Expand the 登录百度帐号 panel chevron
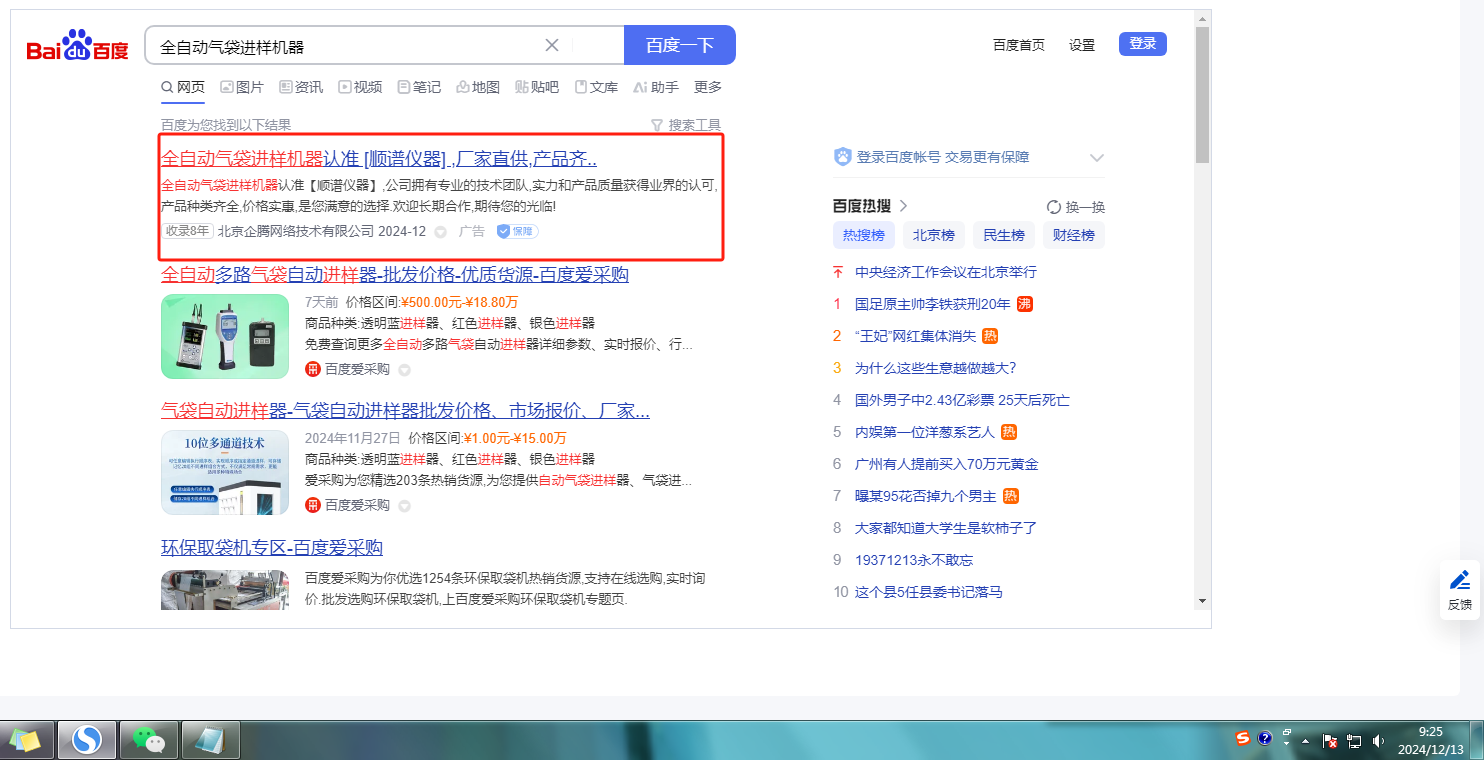Viewport: 1484px width, 760px height. (1096, 158)
